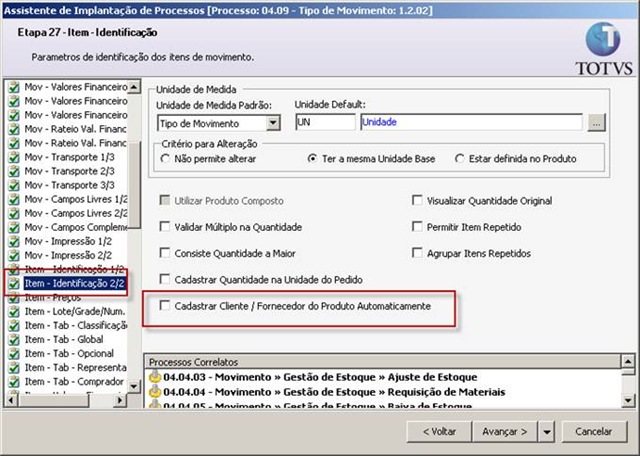Click Processos Correlatos scroll down arrow
Screen dimensions: 640x456
(x=628, y=401)
